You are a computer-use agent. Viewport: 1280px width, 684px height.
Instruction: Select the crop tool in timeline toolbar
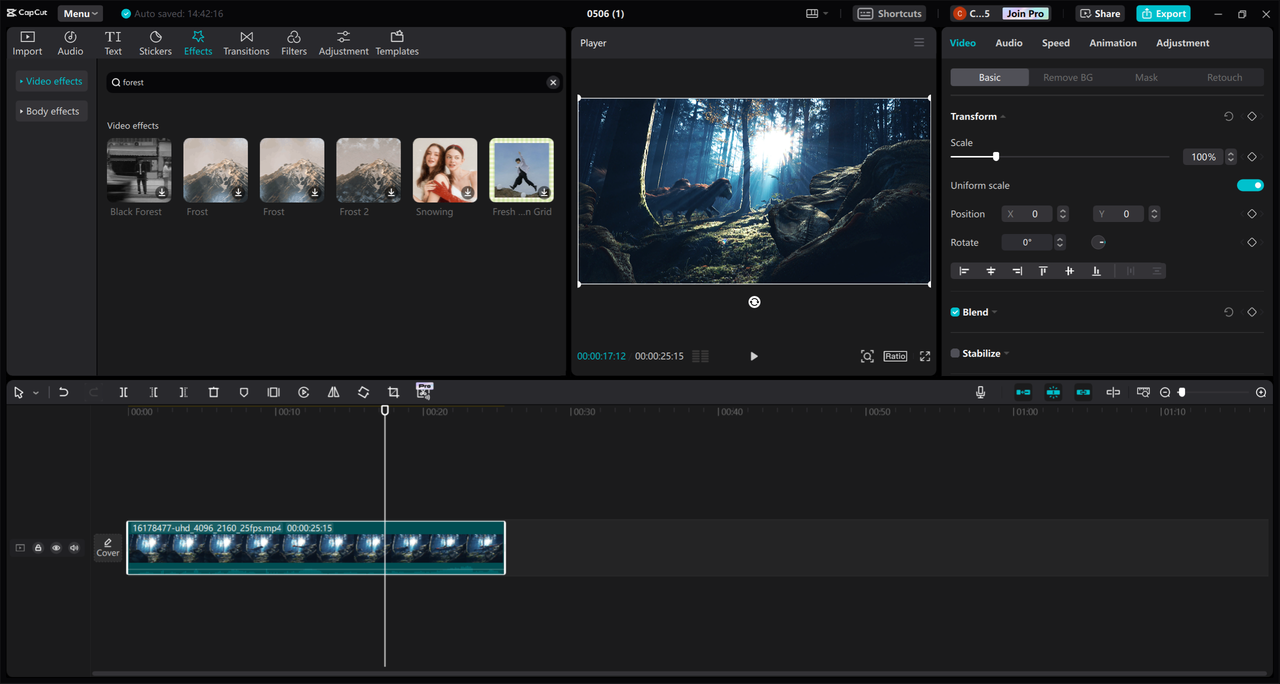coord(393,393)
